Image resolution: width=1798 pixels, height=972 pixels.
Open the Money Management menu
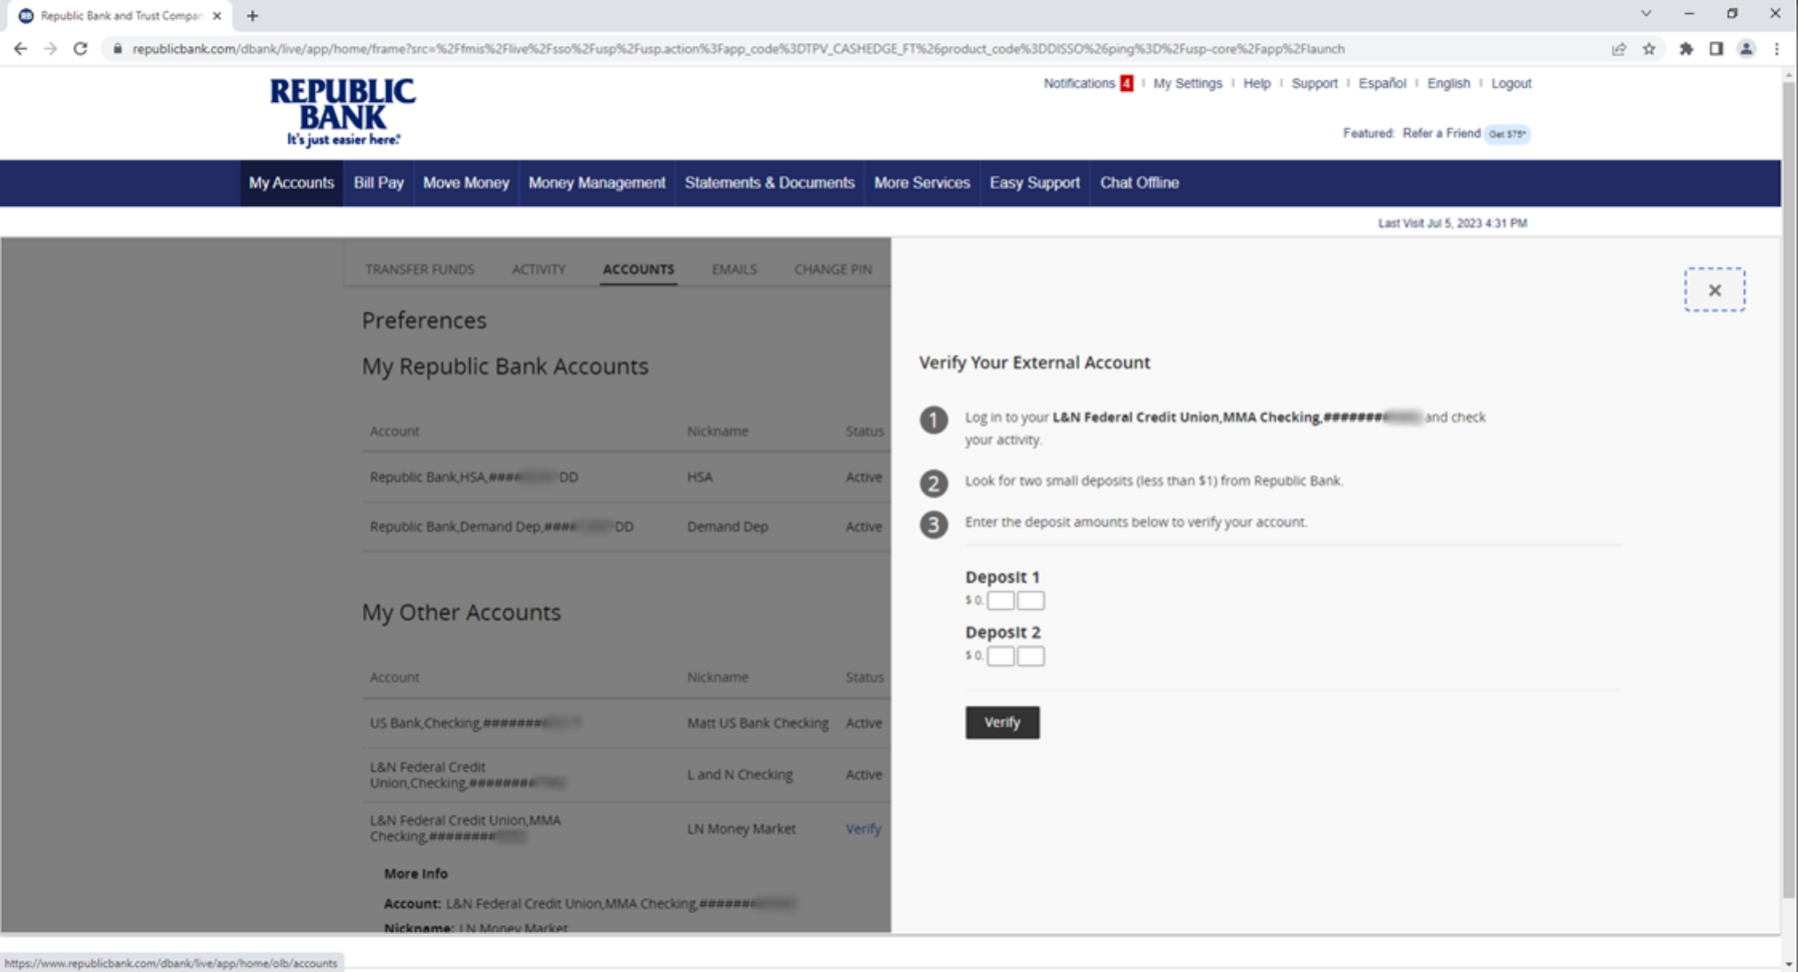pos(597,183)
